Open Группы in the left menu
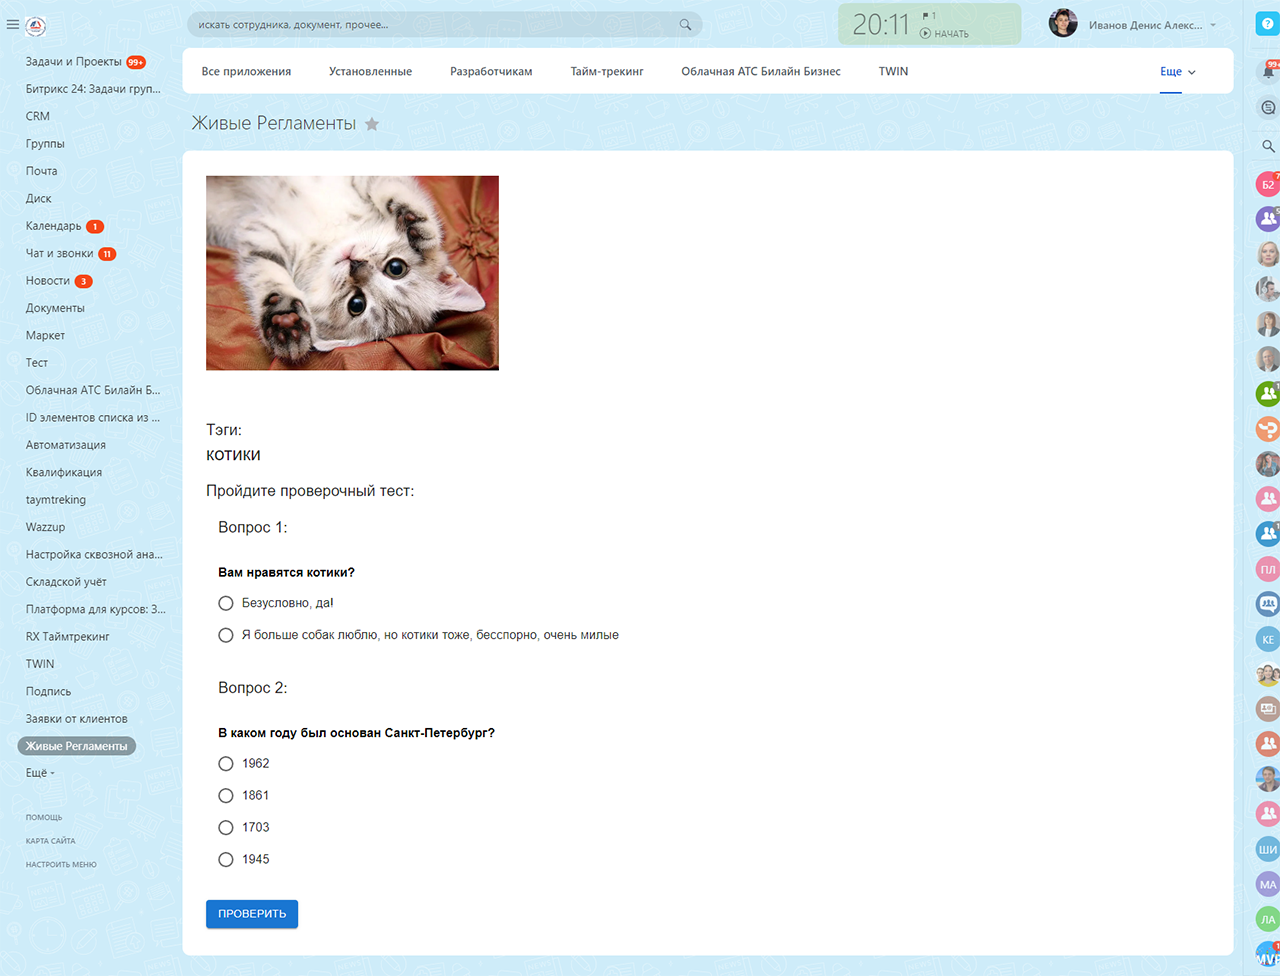1280x976 pixels. [45, 144]
